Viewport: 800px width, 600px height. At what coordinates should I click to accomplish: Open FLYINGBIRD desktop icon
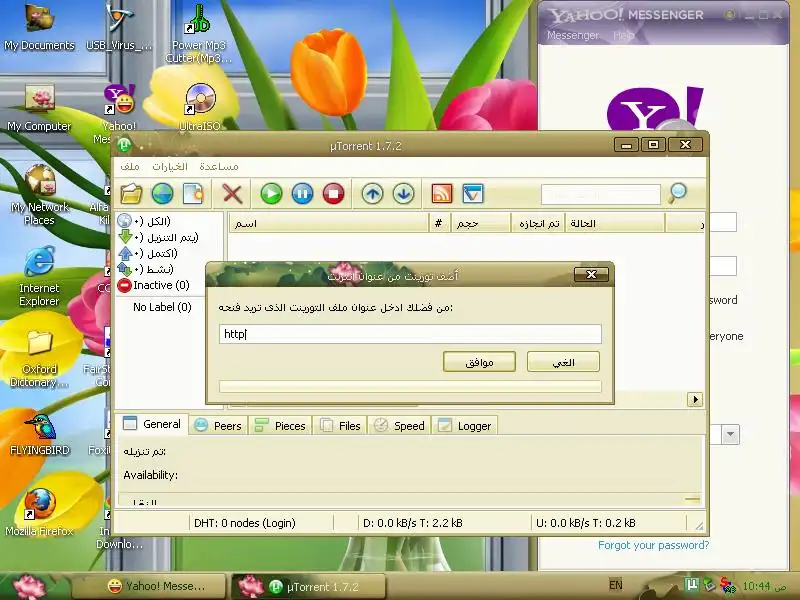click(39, 435)
